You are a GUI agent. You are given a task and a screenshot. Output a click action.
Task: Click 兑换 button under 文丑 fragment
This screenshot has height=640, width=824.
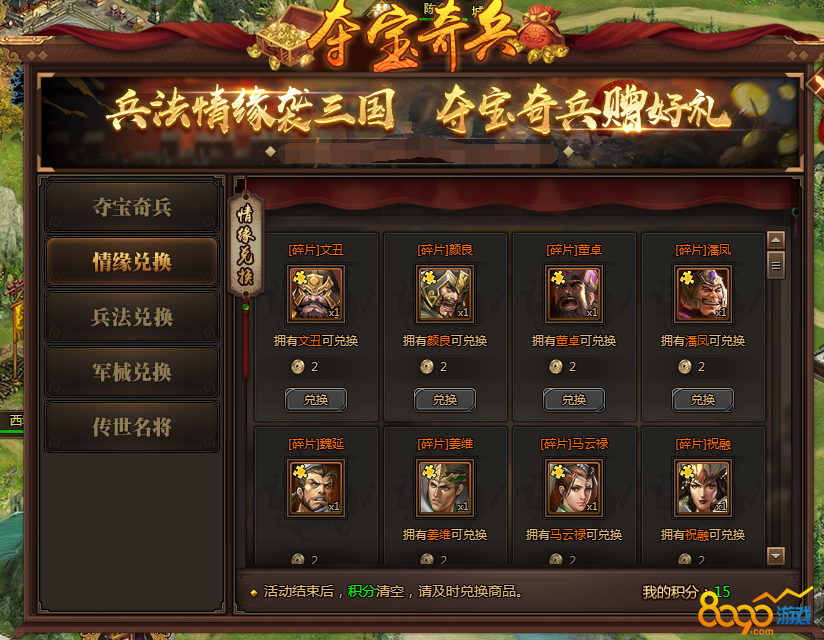[316, 400]
